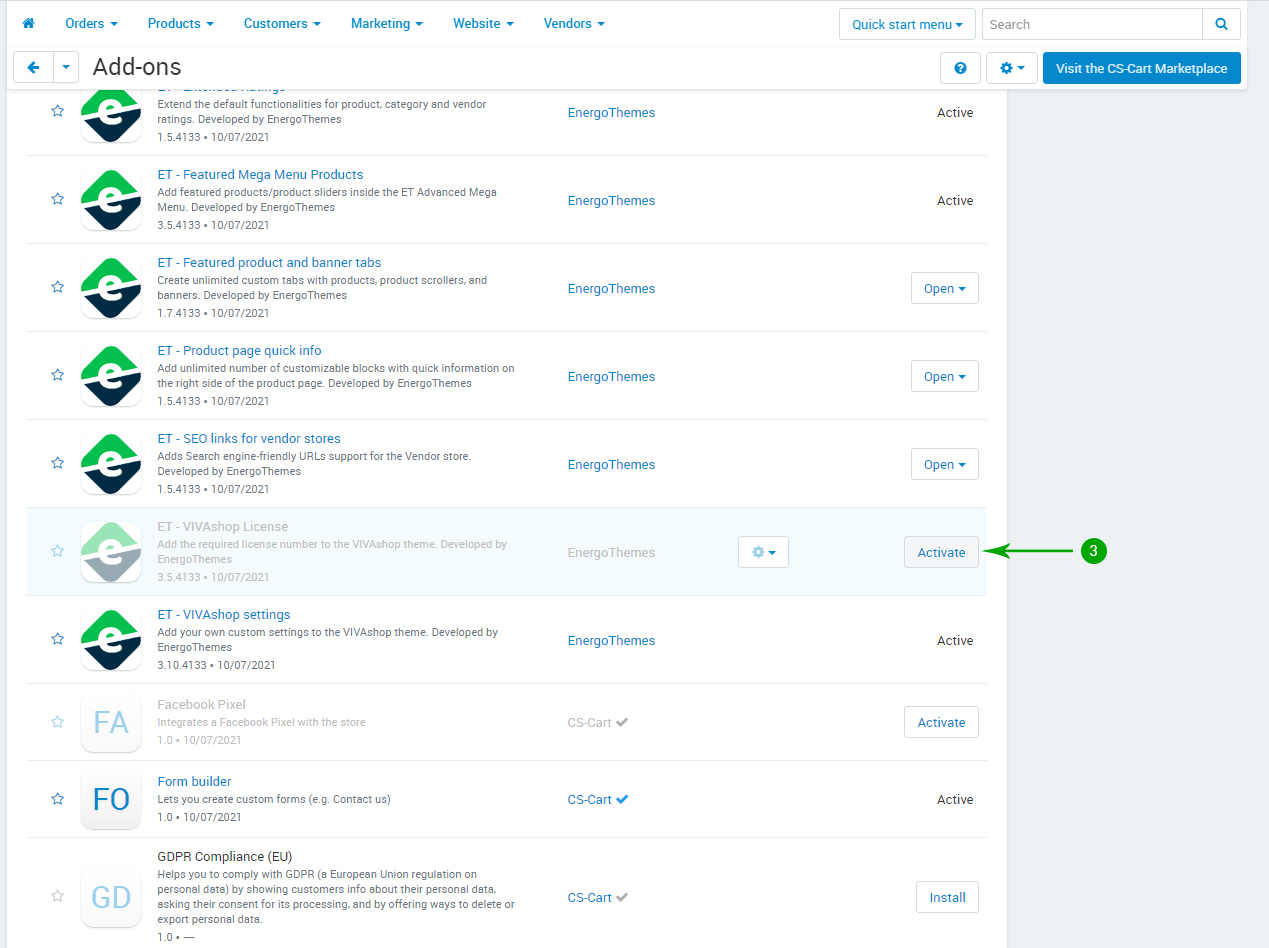Open gear settings dropdown in header
Image resolution: width=1269 pixels, height=948 pixels.
click(1012, 68)
